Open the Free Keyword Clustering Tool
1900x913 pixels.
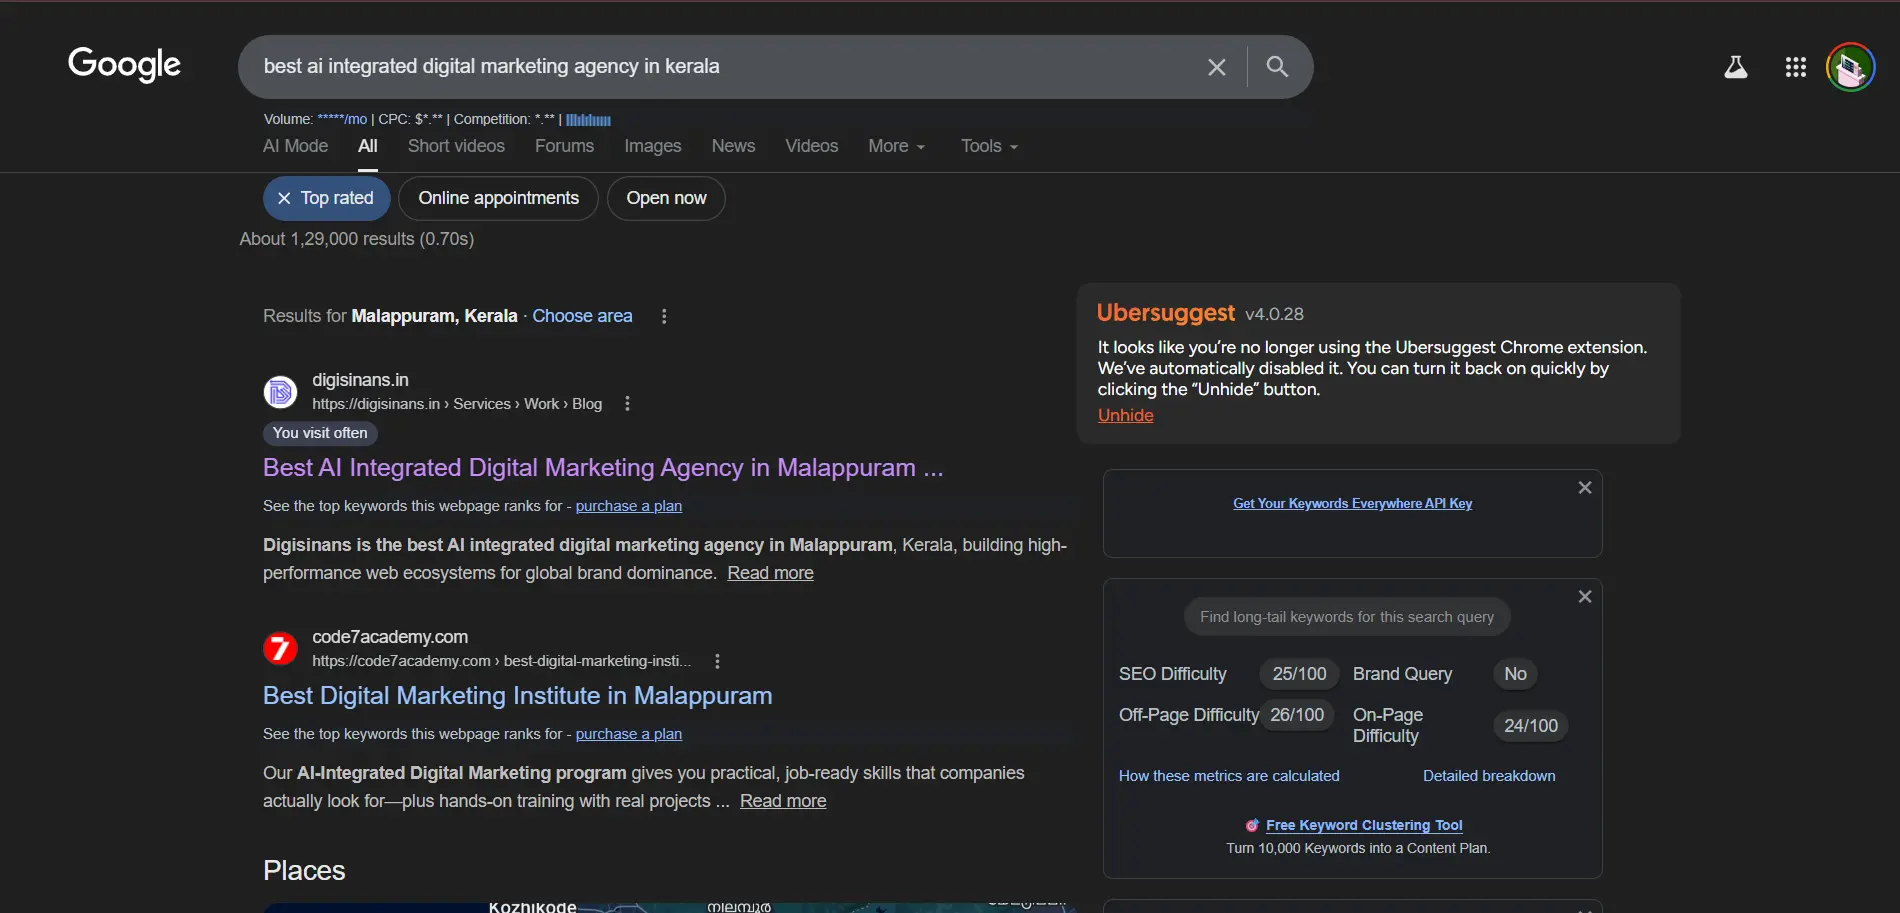pyautogui.click(x=1364, y=825)
